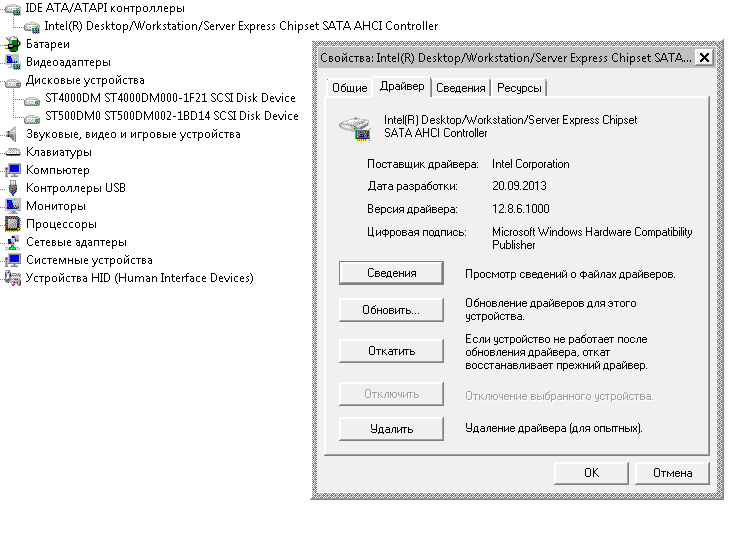
Task: Click the Удалить driver button
Action: [x=391, y=429]
